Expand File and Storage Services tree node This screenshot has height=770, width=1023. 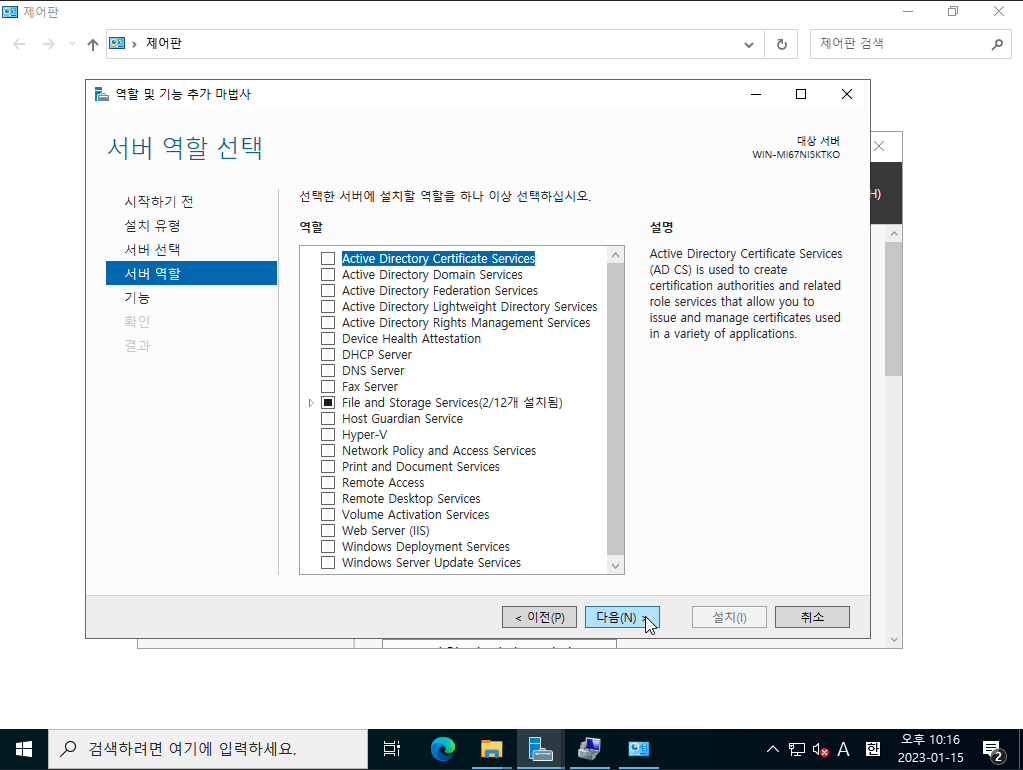pos(311,403)
